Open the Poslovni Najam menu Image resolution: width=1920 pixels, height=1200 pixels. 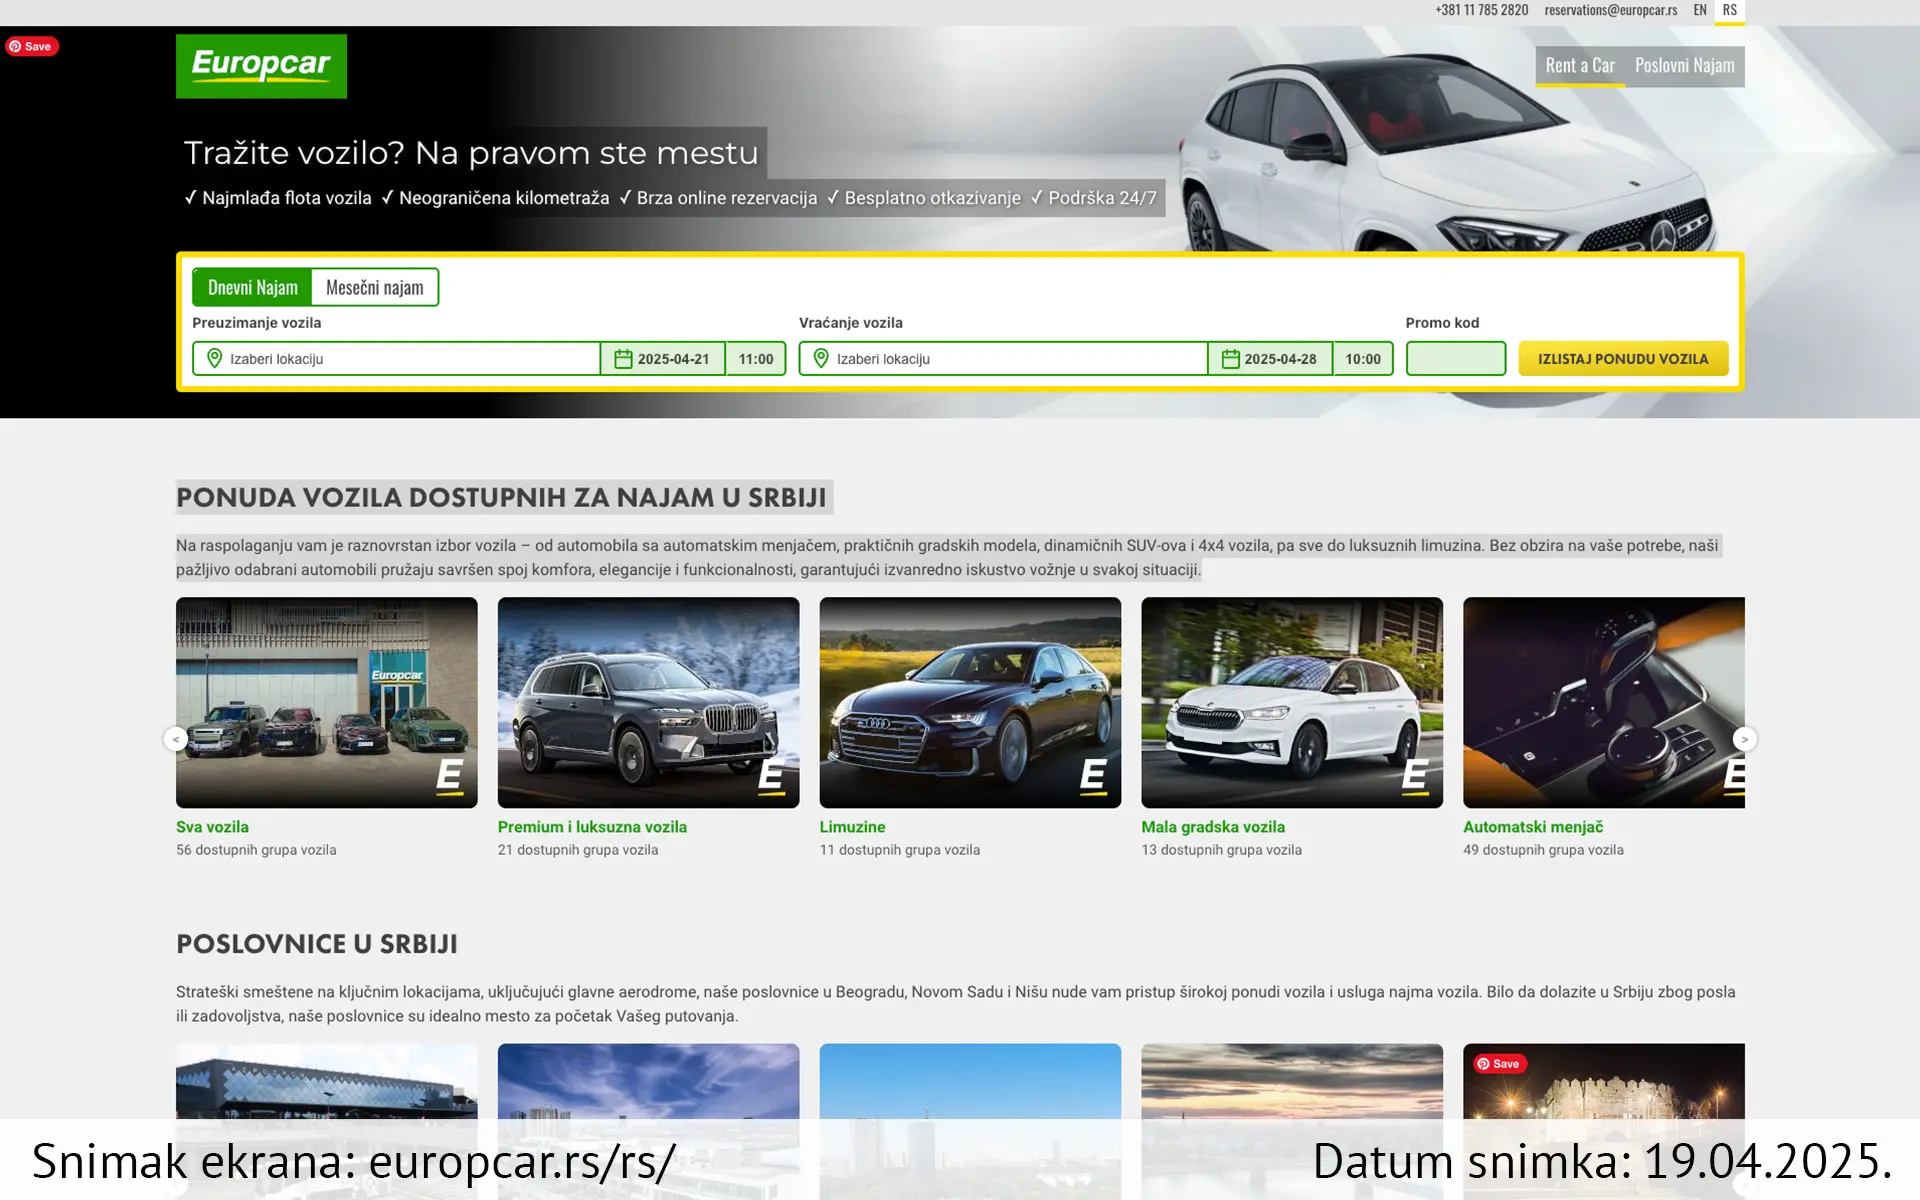pos(1685,66)
